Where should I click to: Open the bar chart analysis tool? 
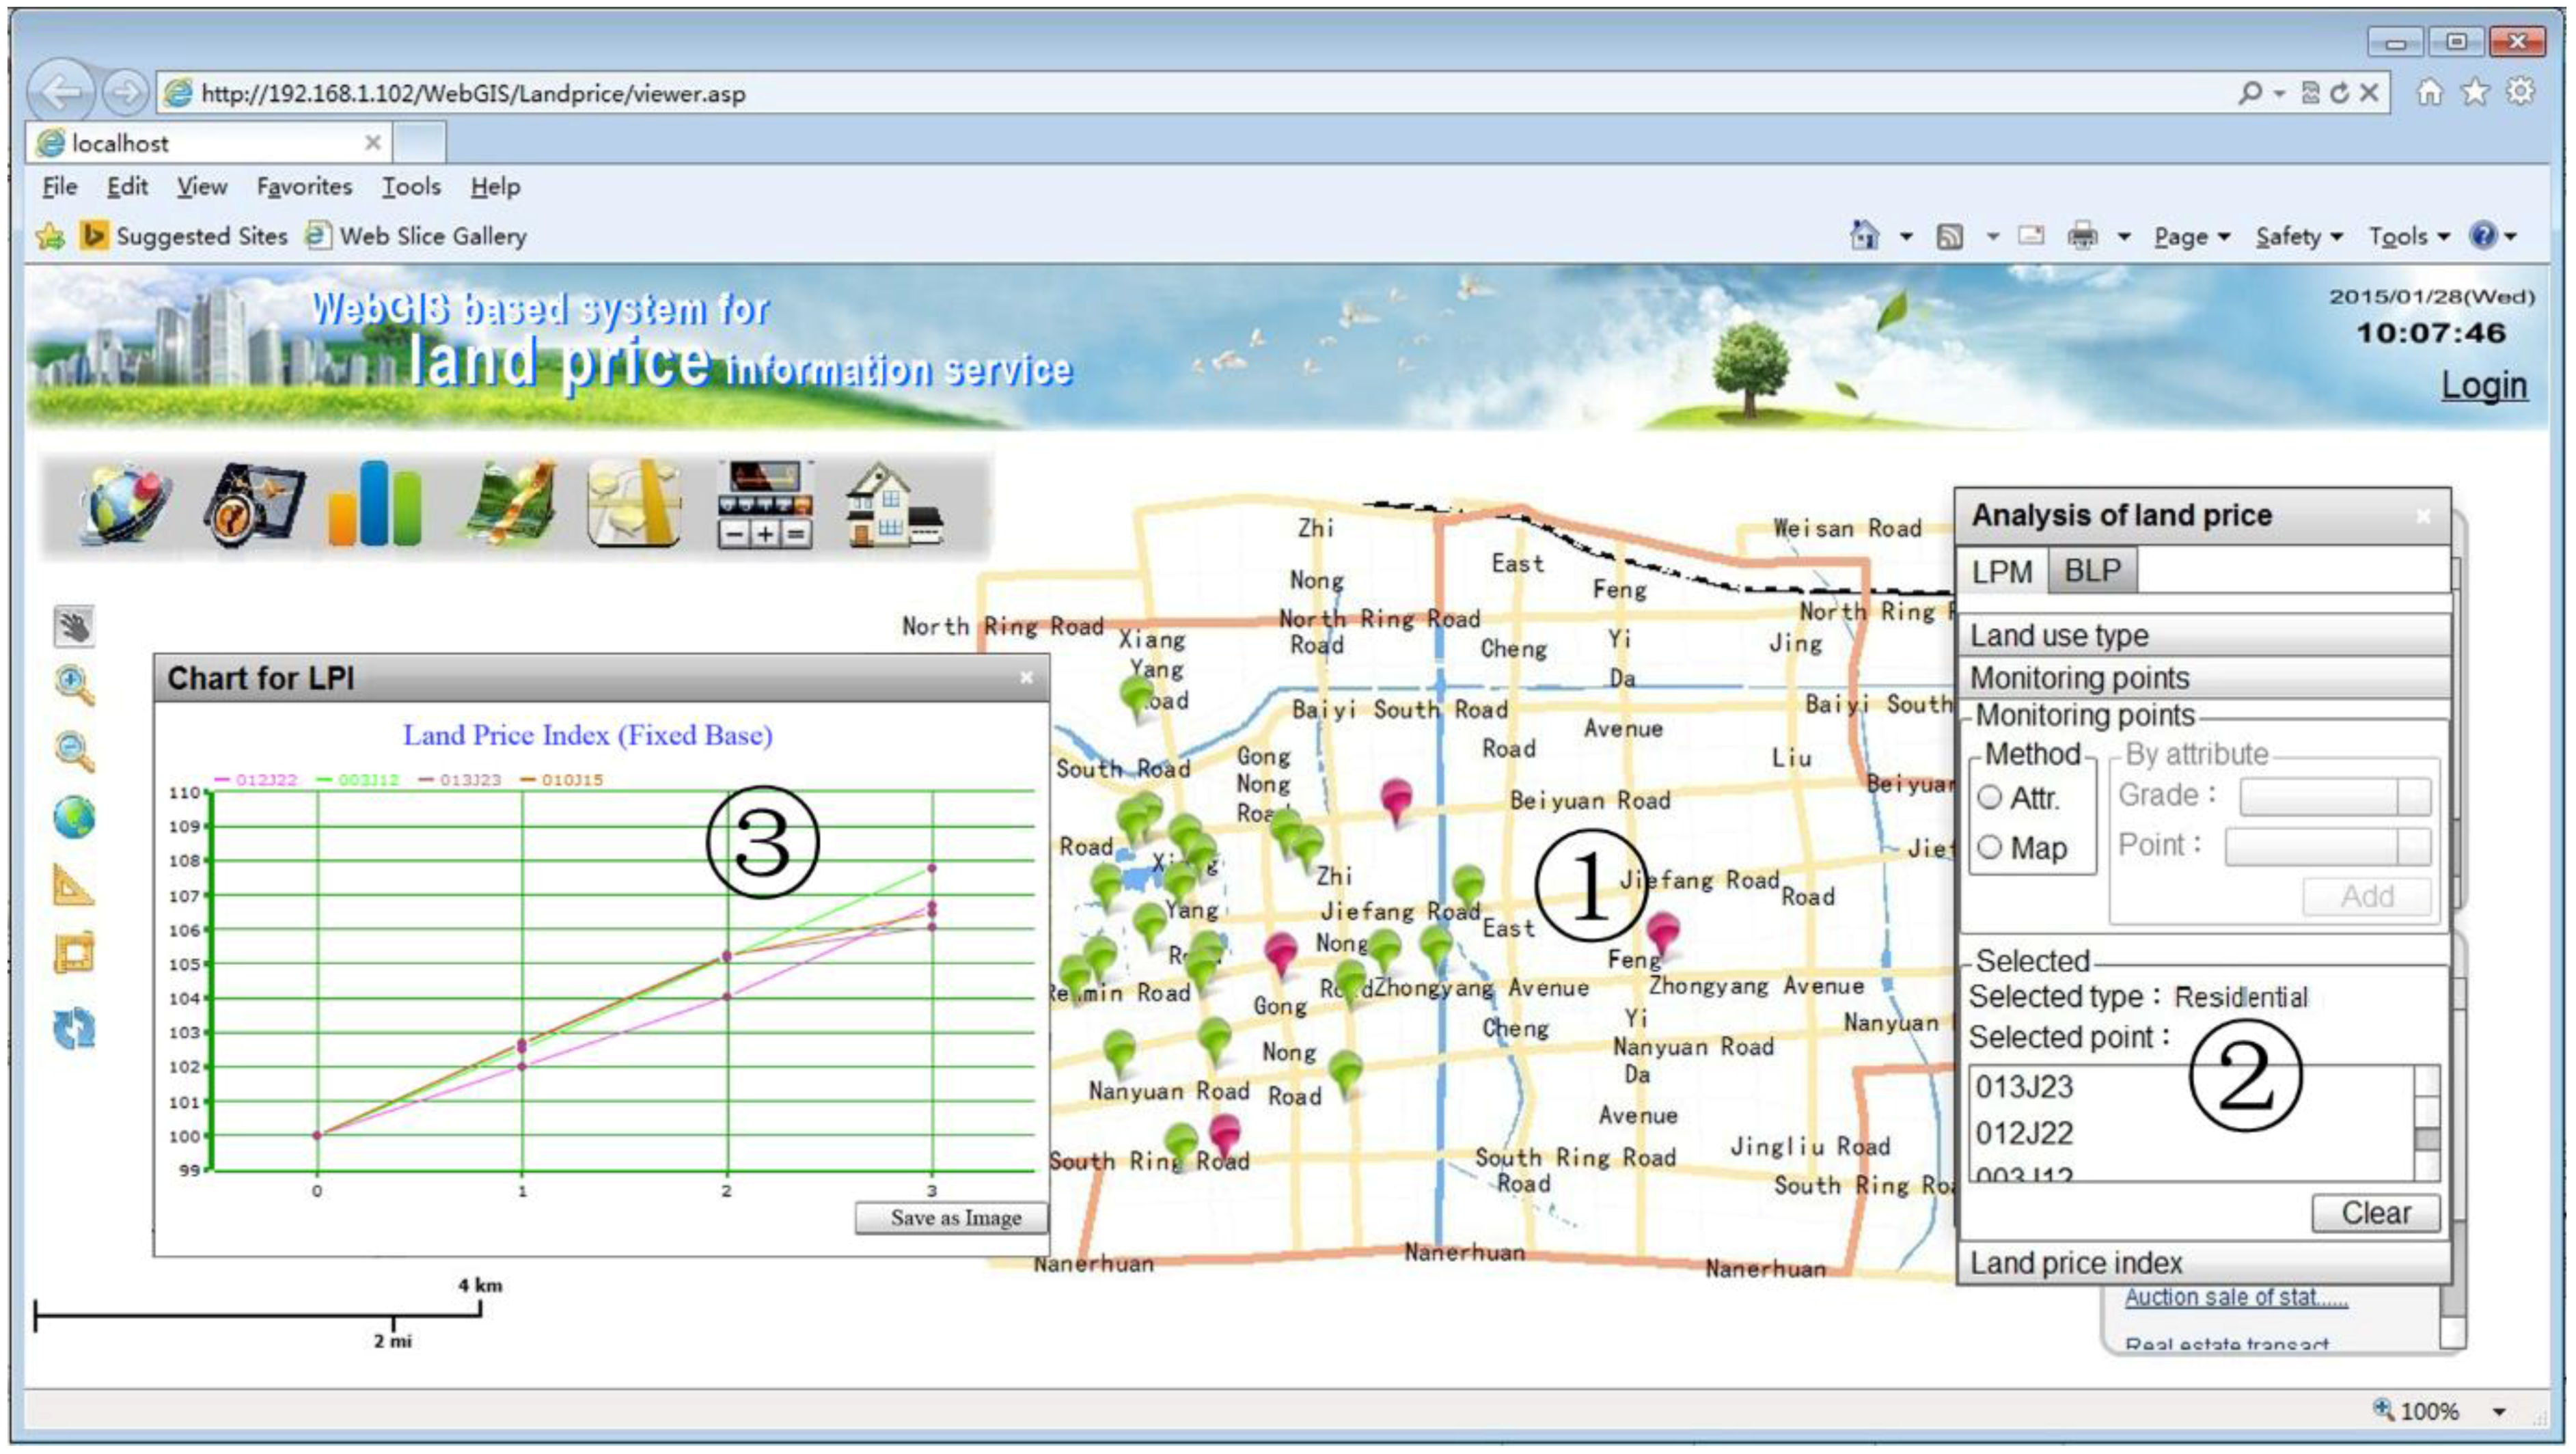[x=374, y=503]
